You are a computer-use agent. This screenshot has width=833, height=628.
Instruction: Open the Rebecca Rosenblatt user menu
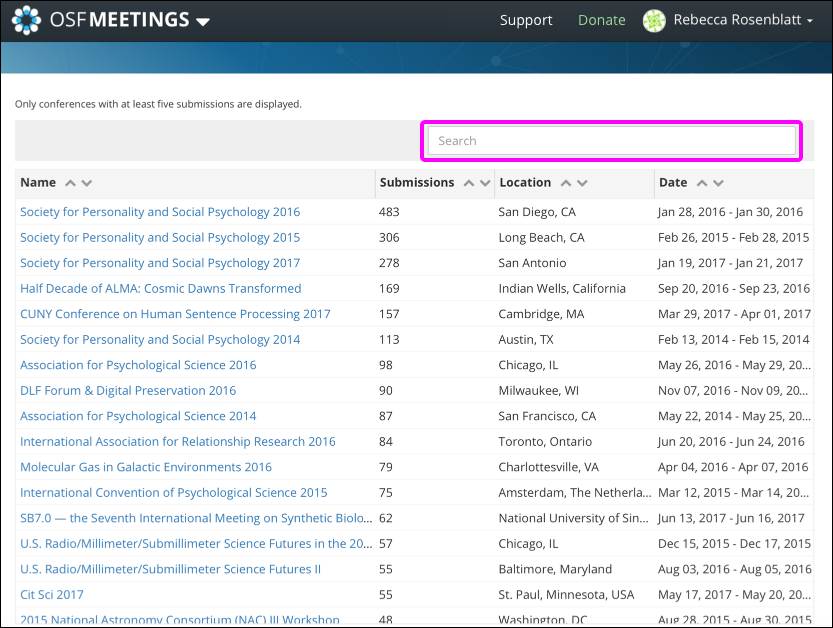point(743,20)
